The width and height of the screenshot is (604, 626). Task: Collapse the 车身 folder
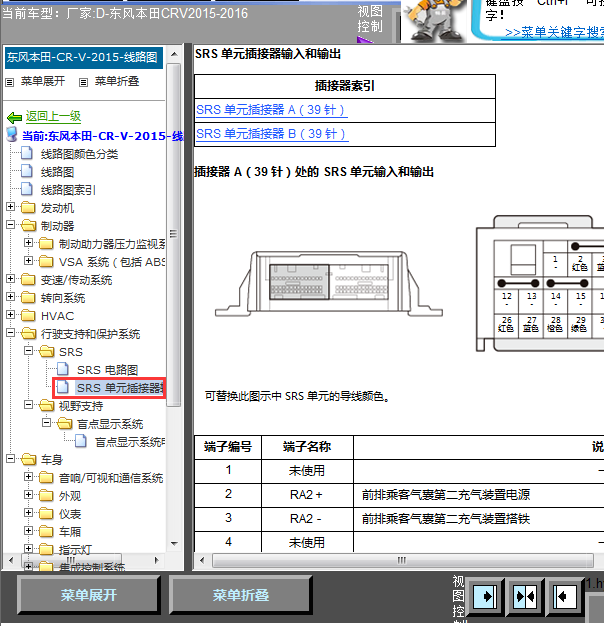[x=11, y=459]
